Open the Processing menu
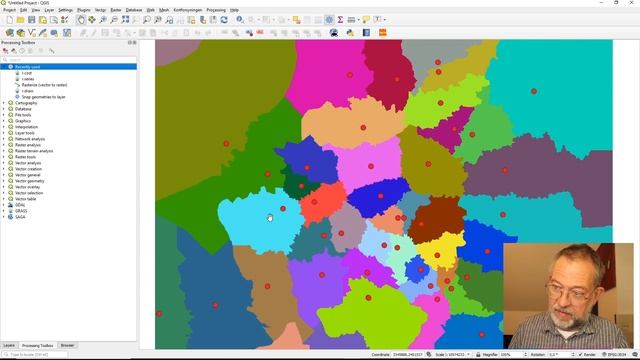640x360 pixels. [216, 10]
